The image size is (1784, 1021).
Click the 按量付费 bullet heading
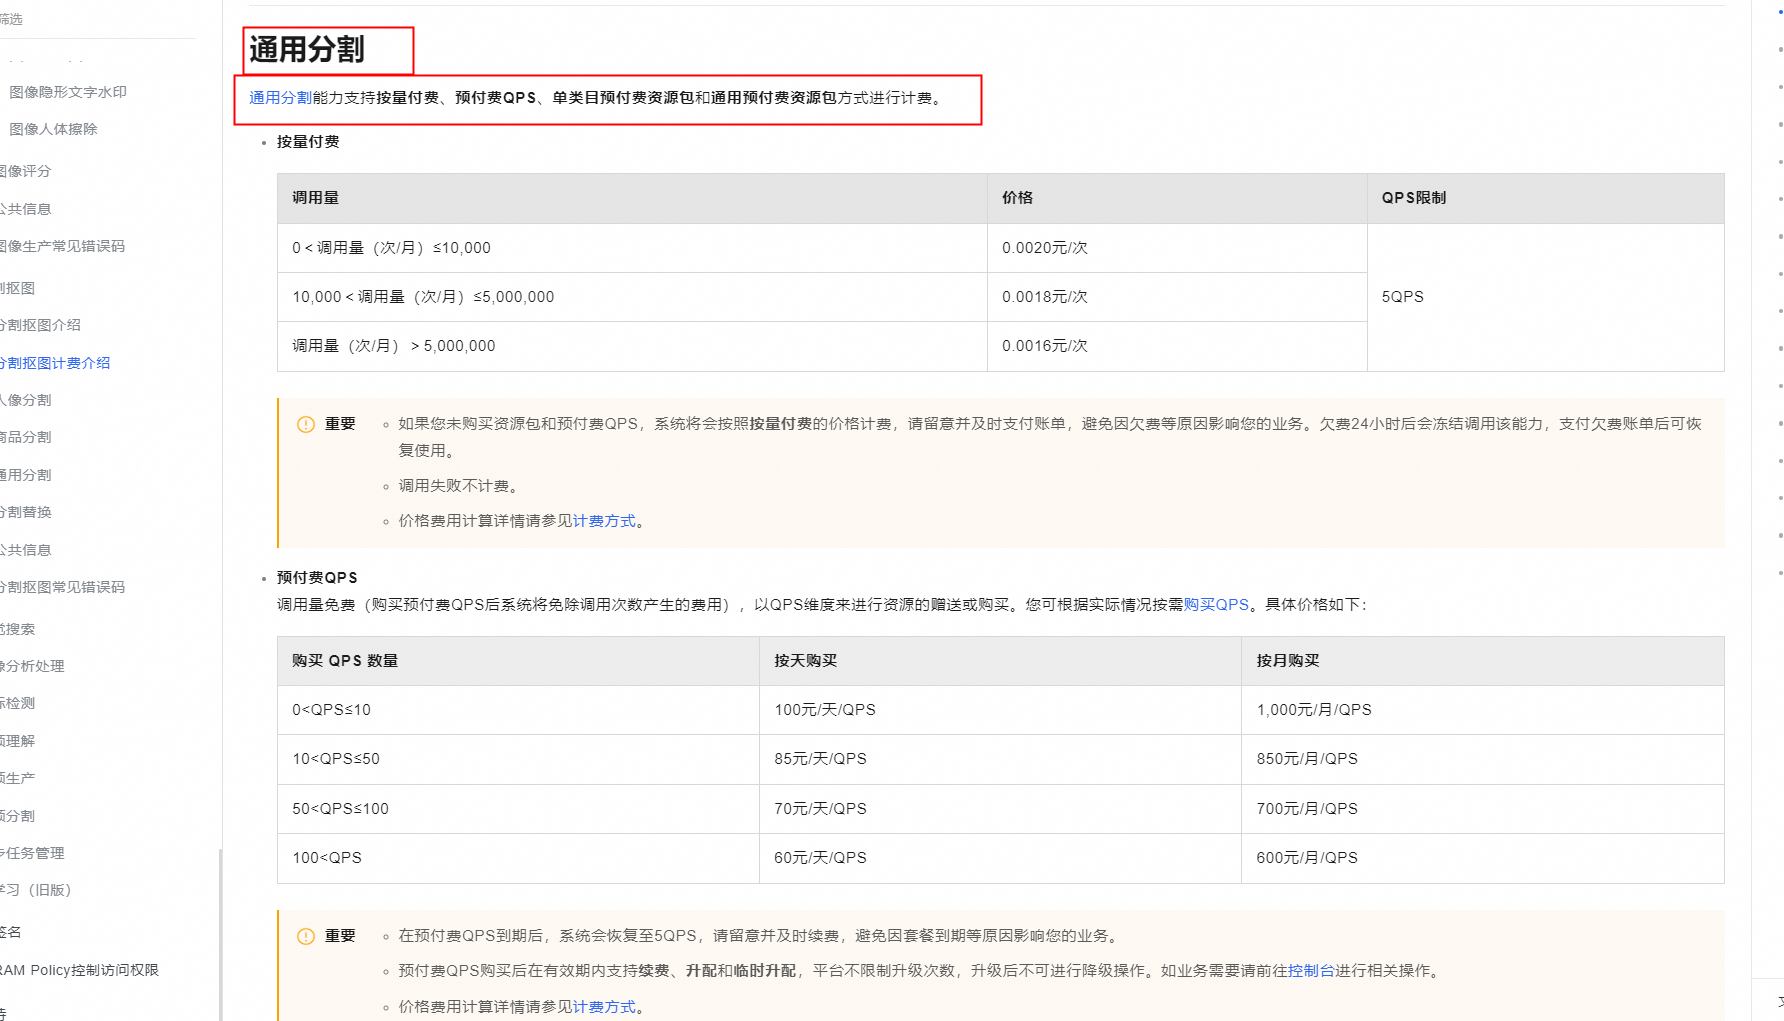[x=308, y=142]
